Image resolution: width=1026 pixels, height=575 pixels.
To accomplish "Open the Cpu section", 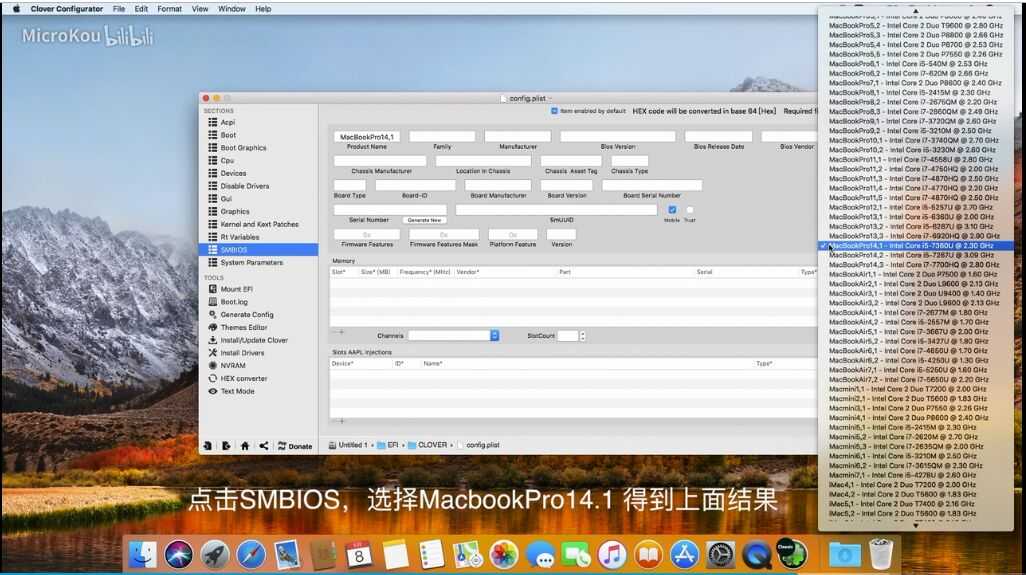I will point(227,160).
